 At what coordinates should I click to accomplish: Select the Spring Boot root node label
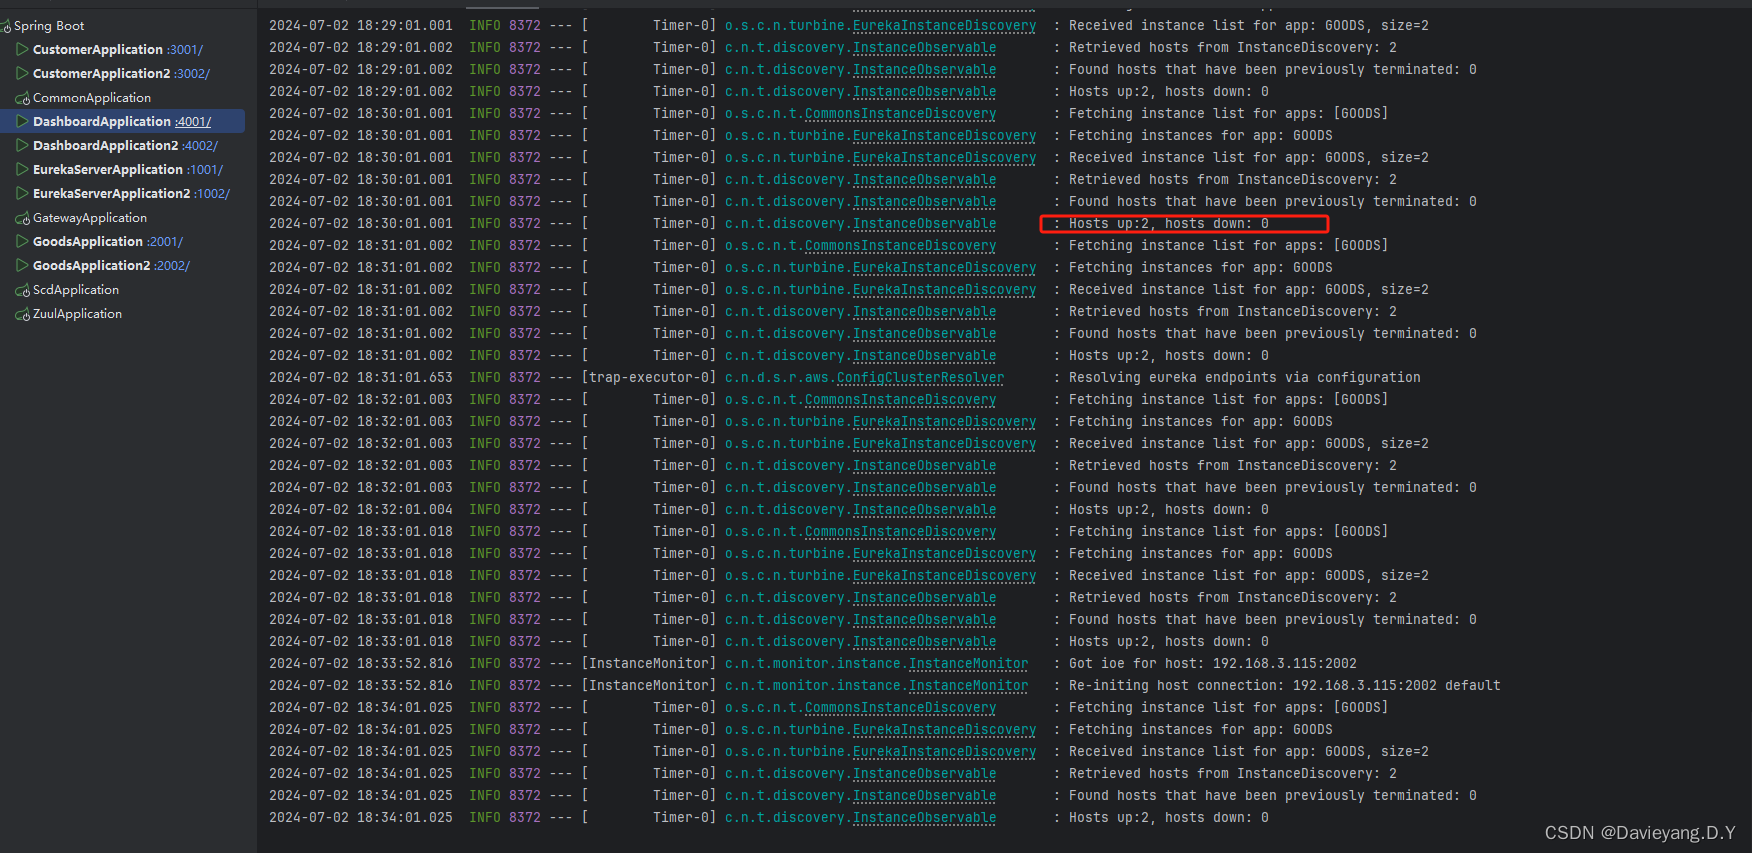49,25
